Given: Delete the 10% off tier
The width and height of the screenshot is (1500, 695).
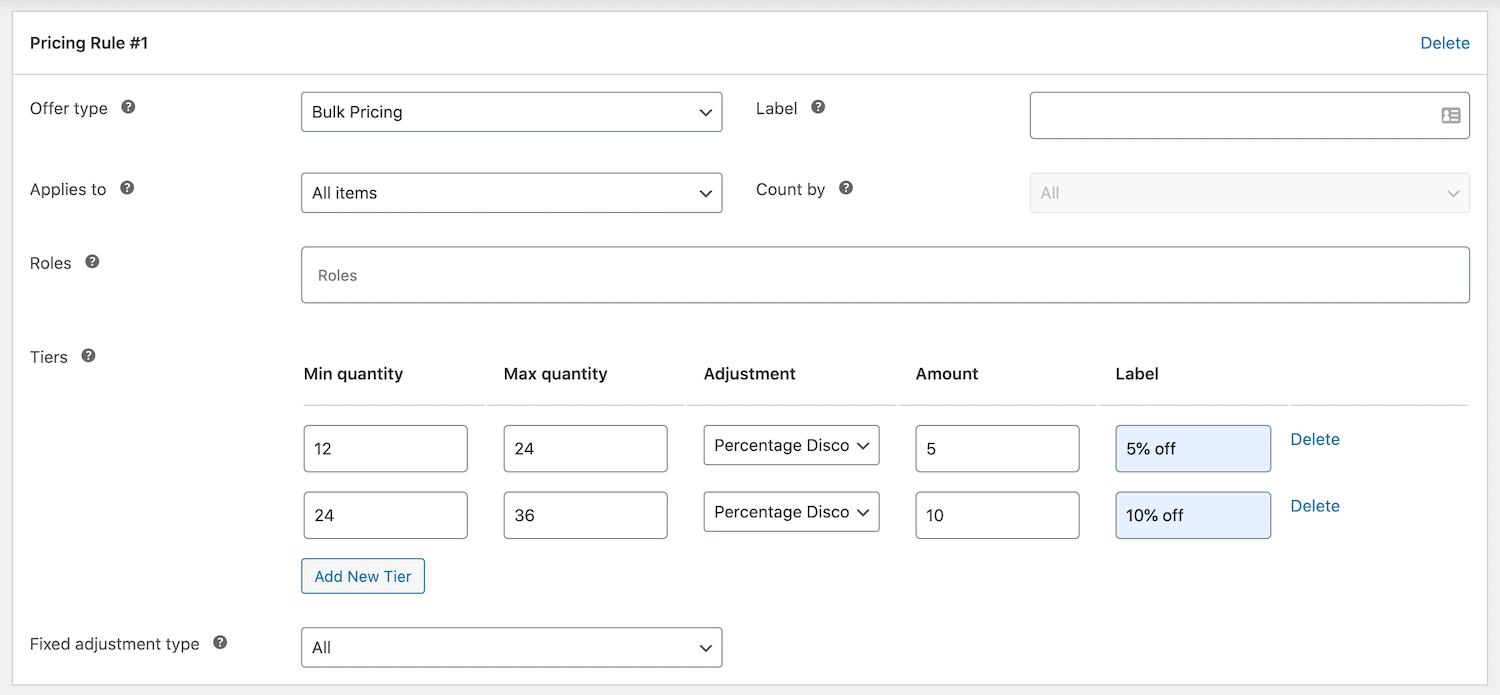Looking at the screenshot, I should coord(1314,506).
